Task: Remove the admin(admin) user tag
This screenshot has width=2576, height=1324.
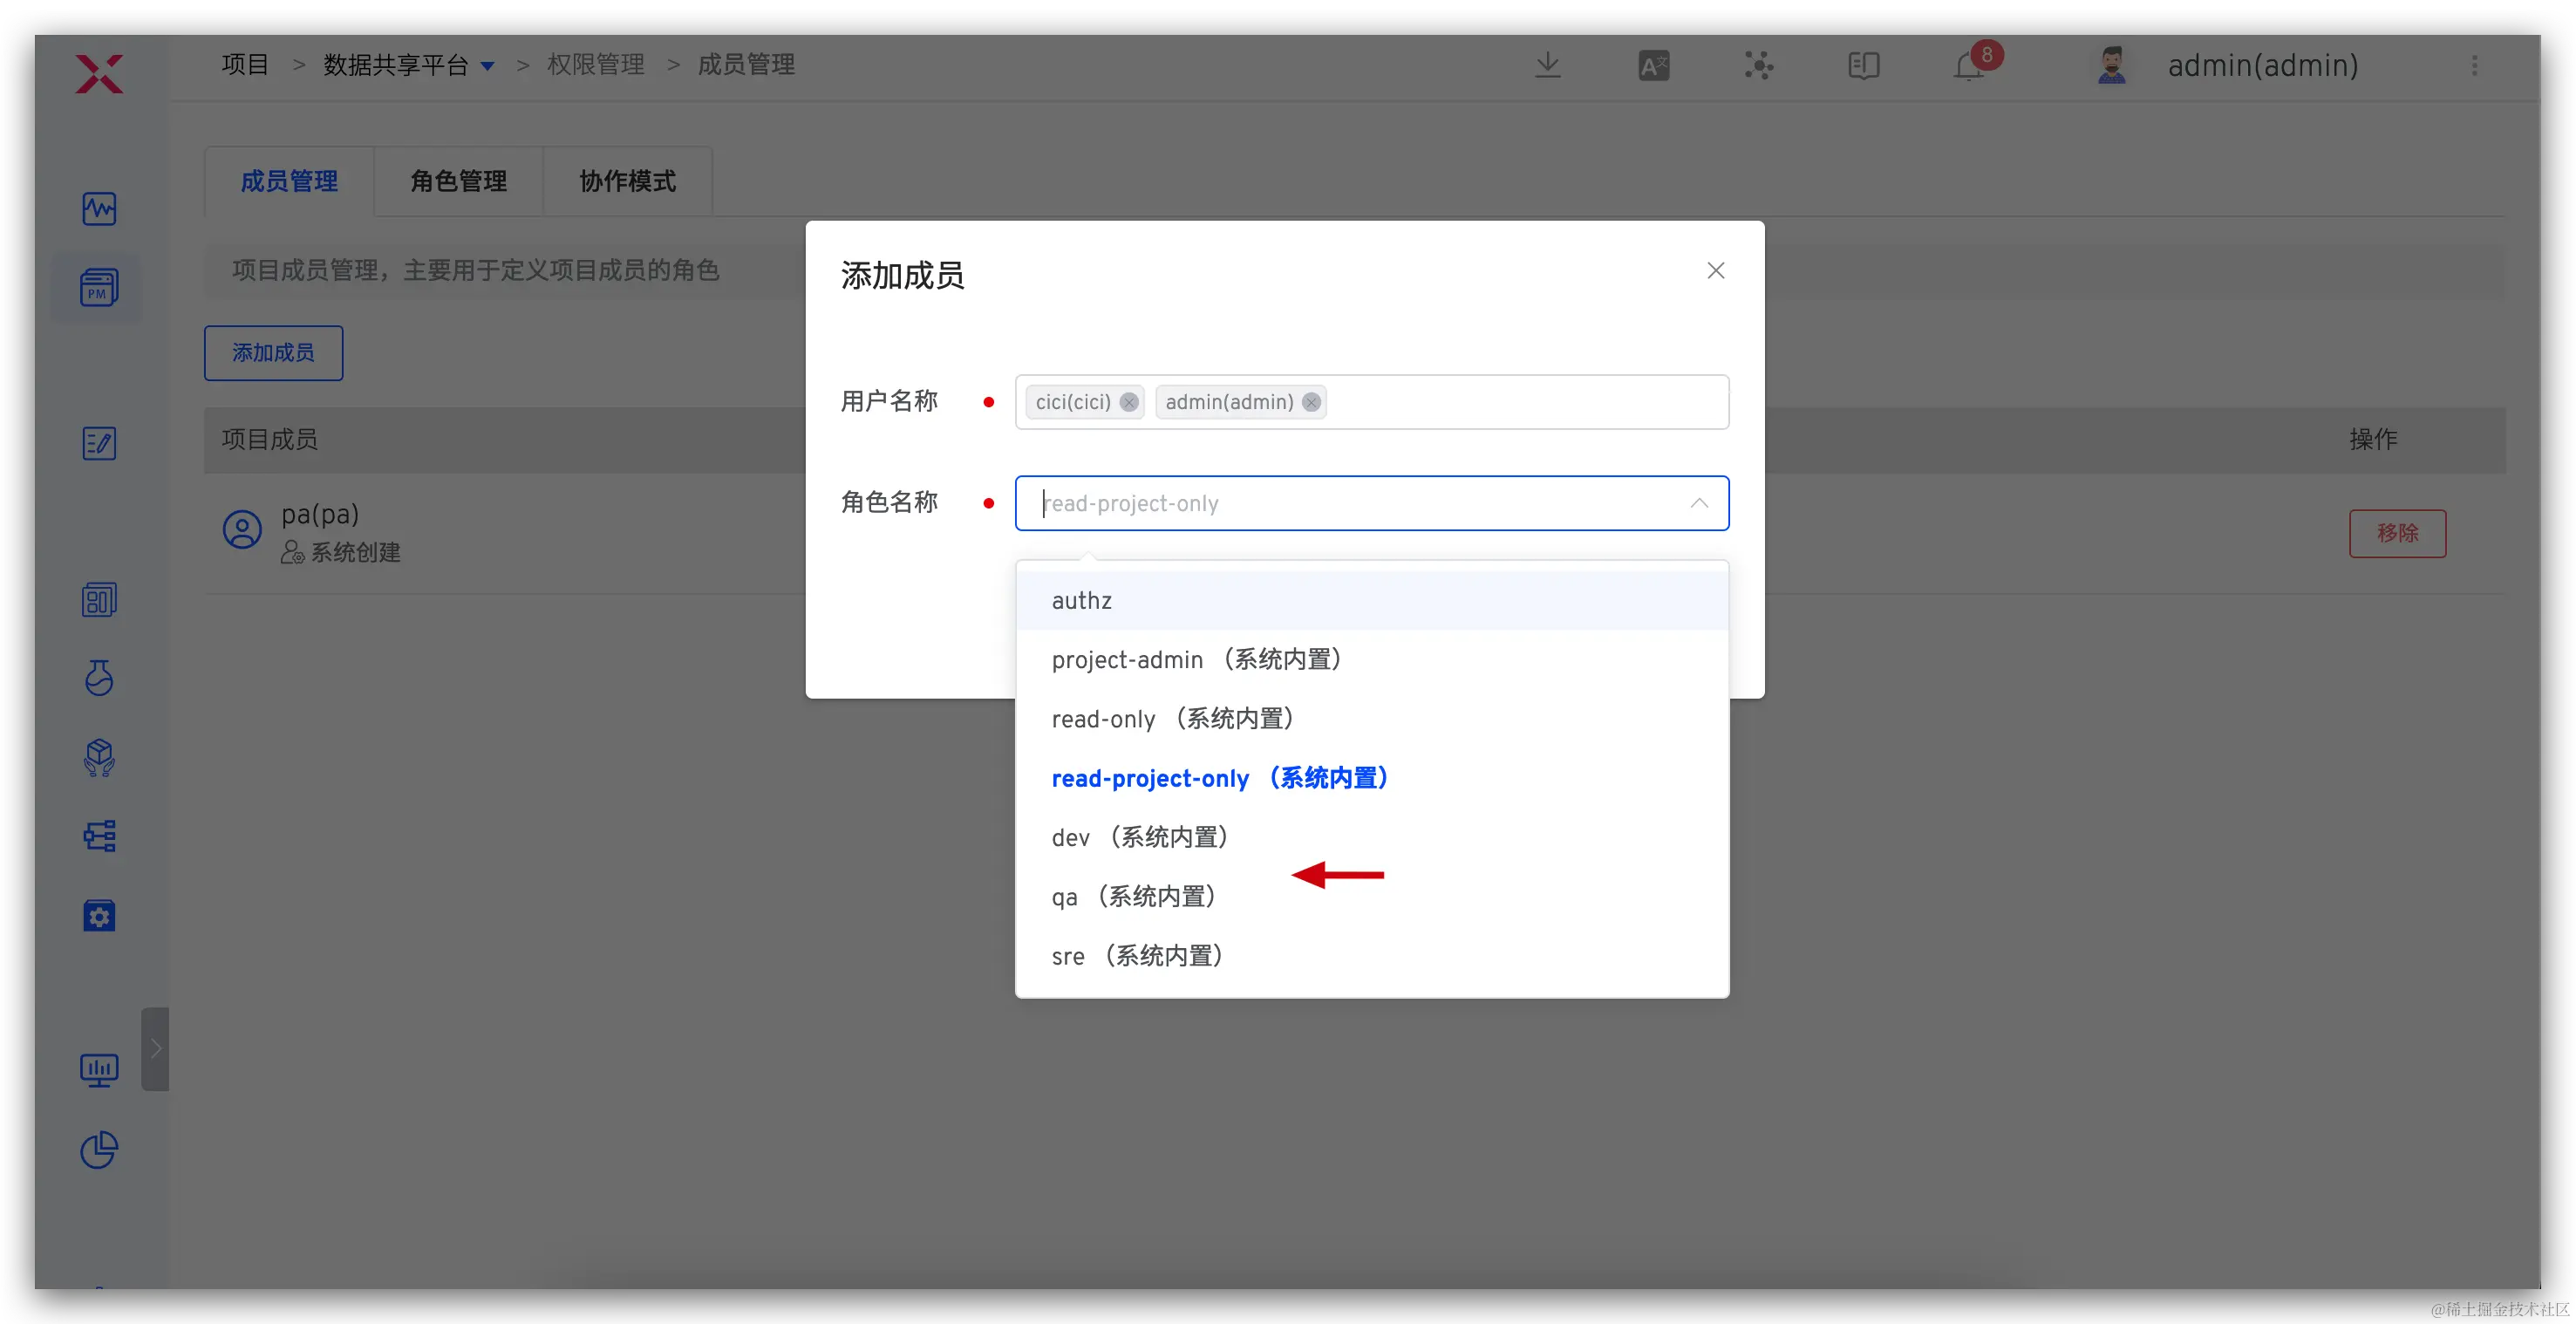Action: (x=1311, y=402)
